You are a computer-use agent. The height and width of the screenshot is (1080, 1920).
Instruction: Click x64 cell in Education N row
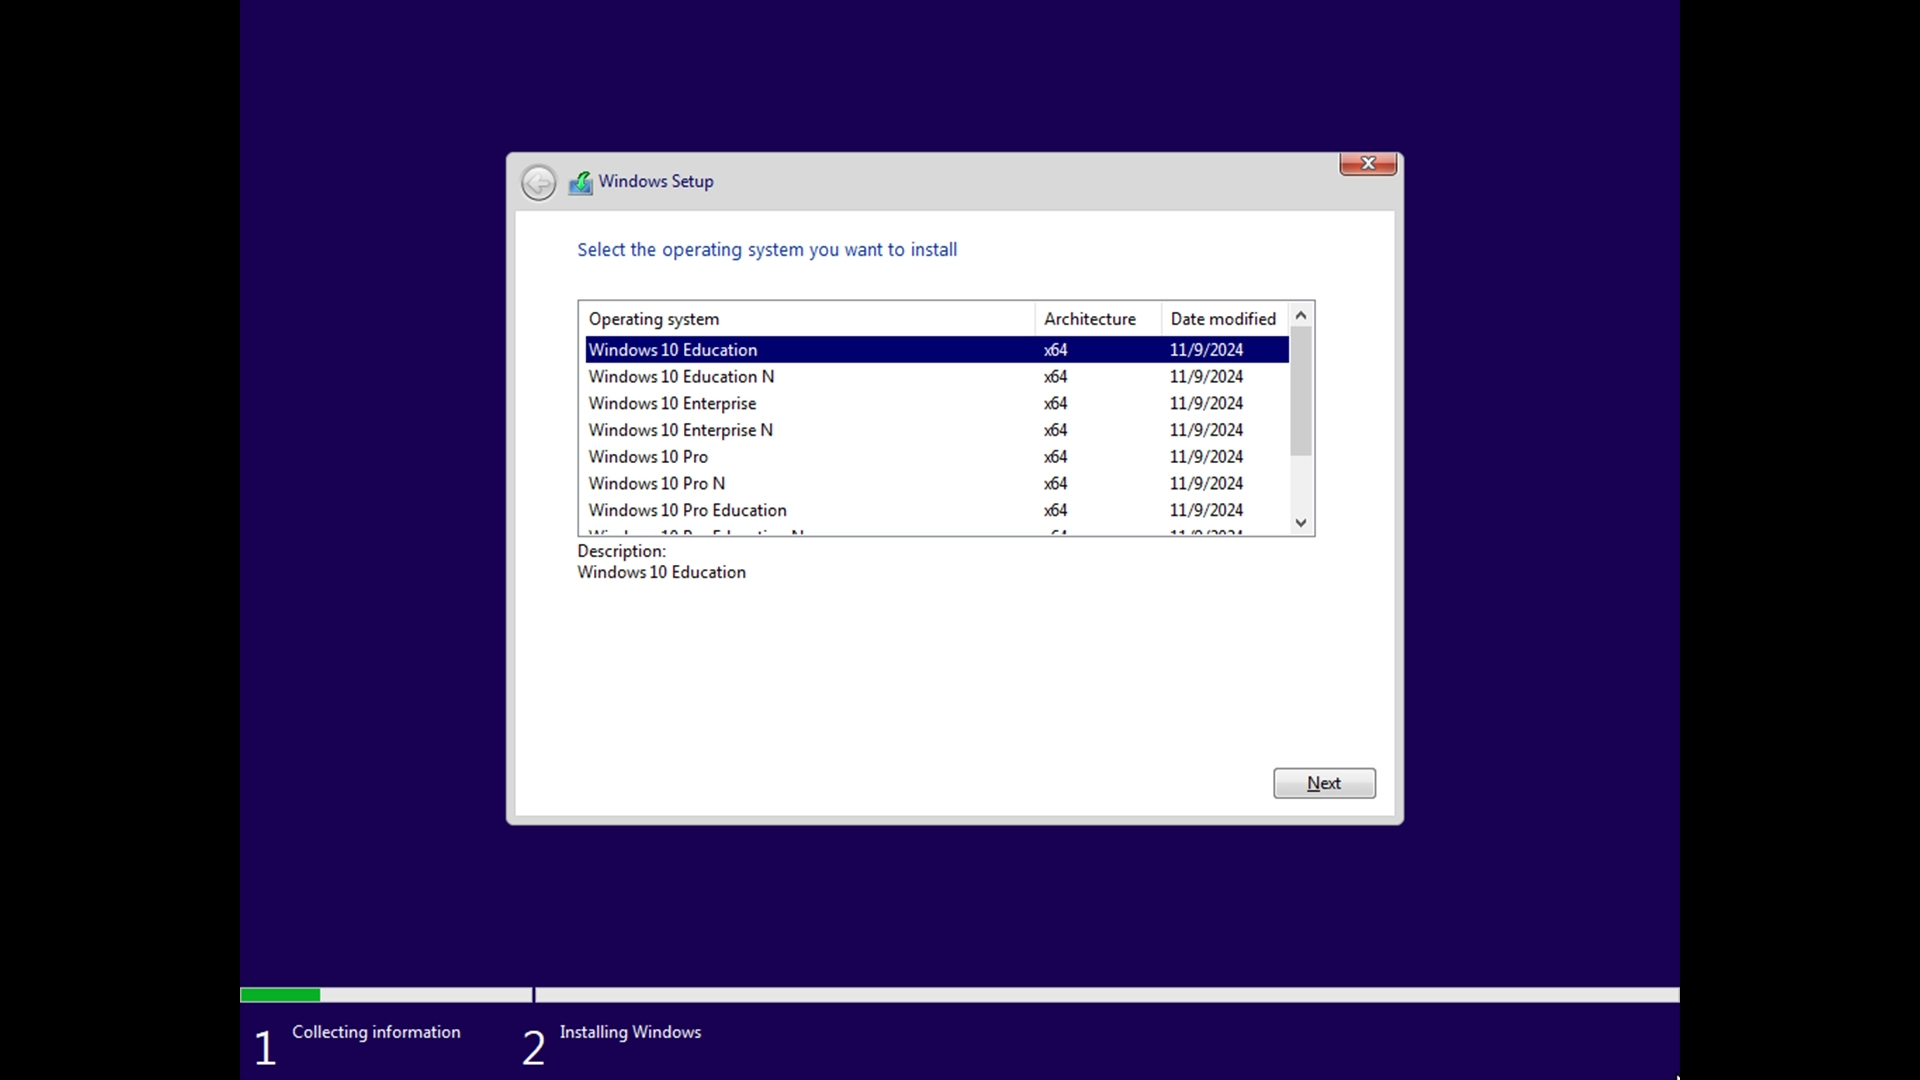point(1055,377)
